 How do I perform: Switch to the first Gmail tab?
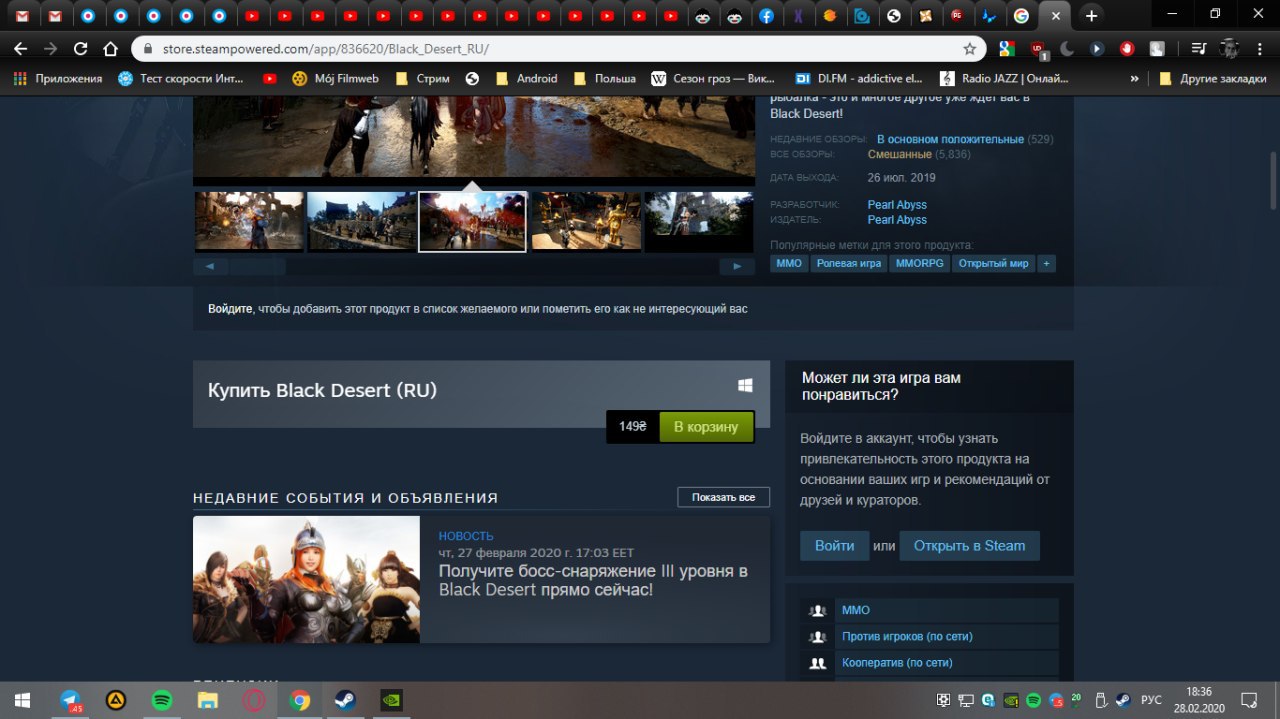[22, 15]
